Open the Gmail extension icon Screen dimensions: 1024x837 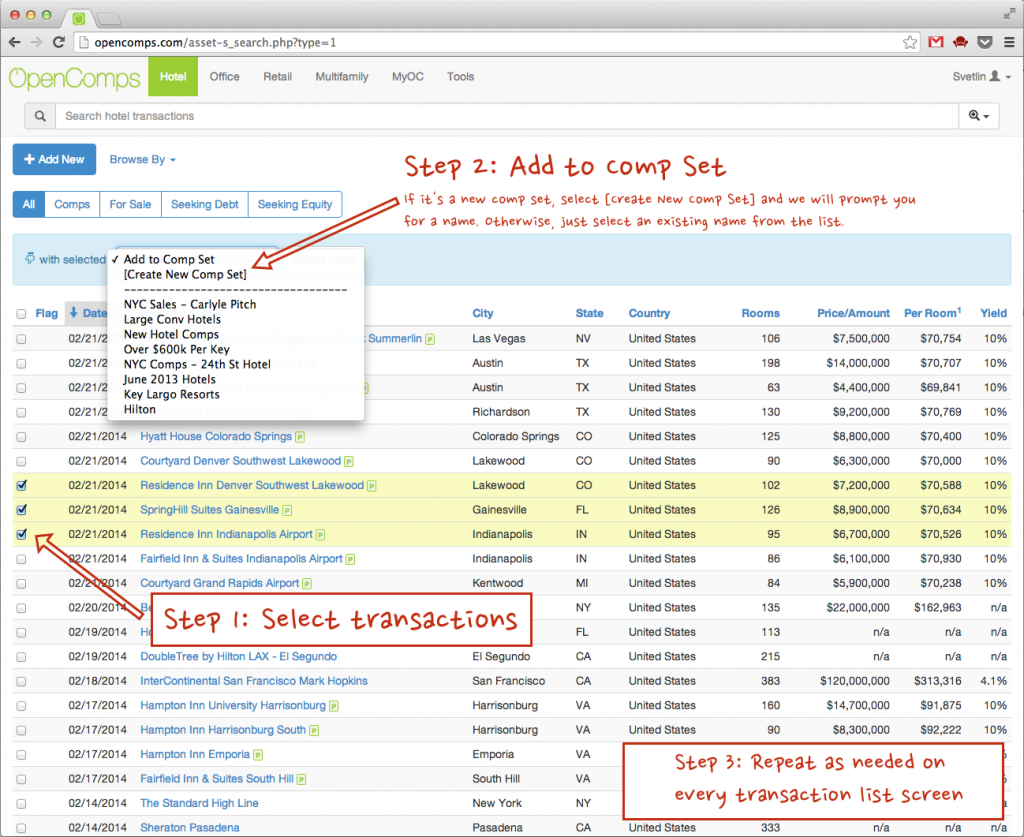(936, 42)
